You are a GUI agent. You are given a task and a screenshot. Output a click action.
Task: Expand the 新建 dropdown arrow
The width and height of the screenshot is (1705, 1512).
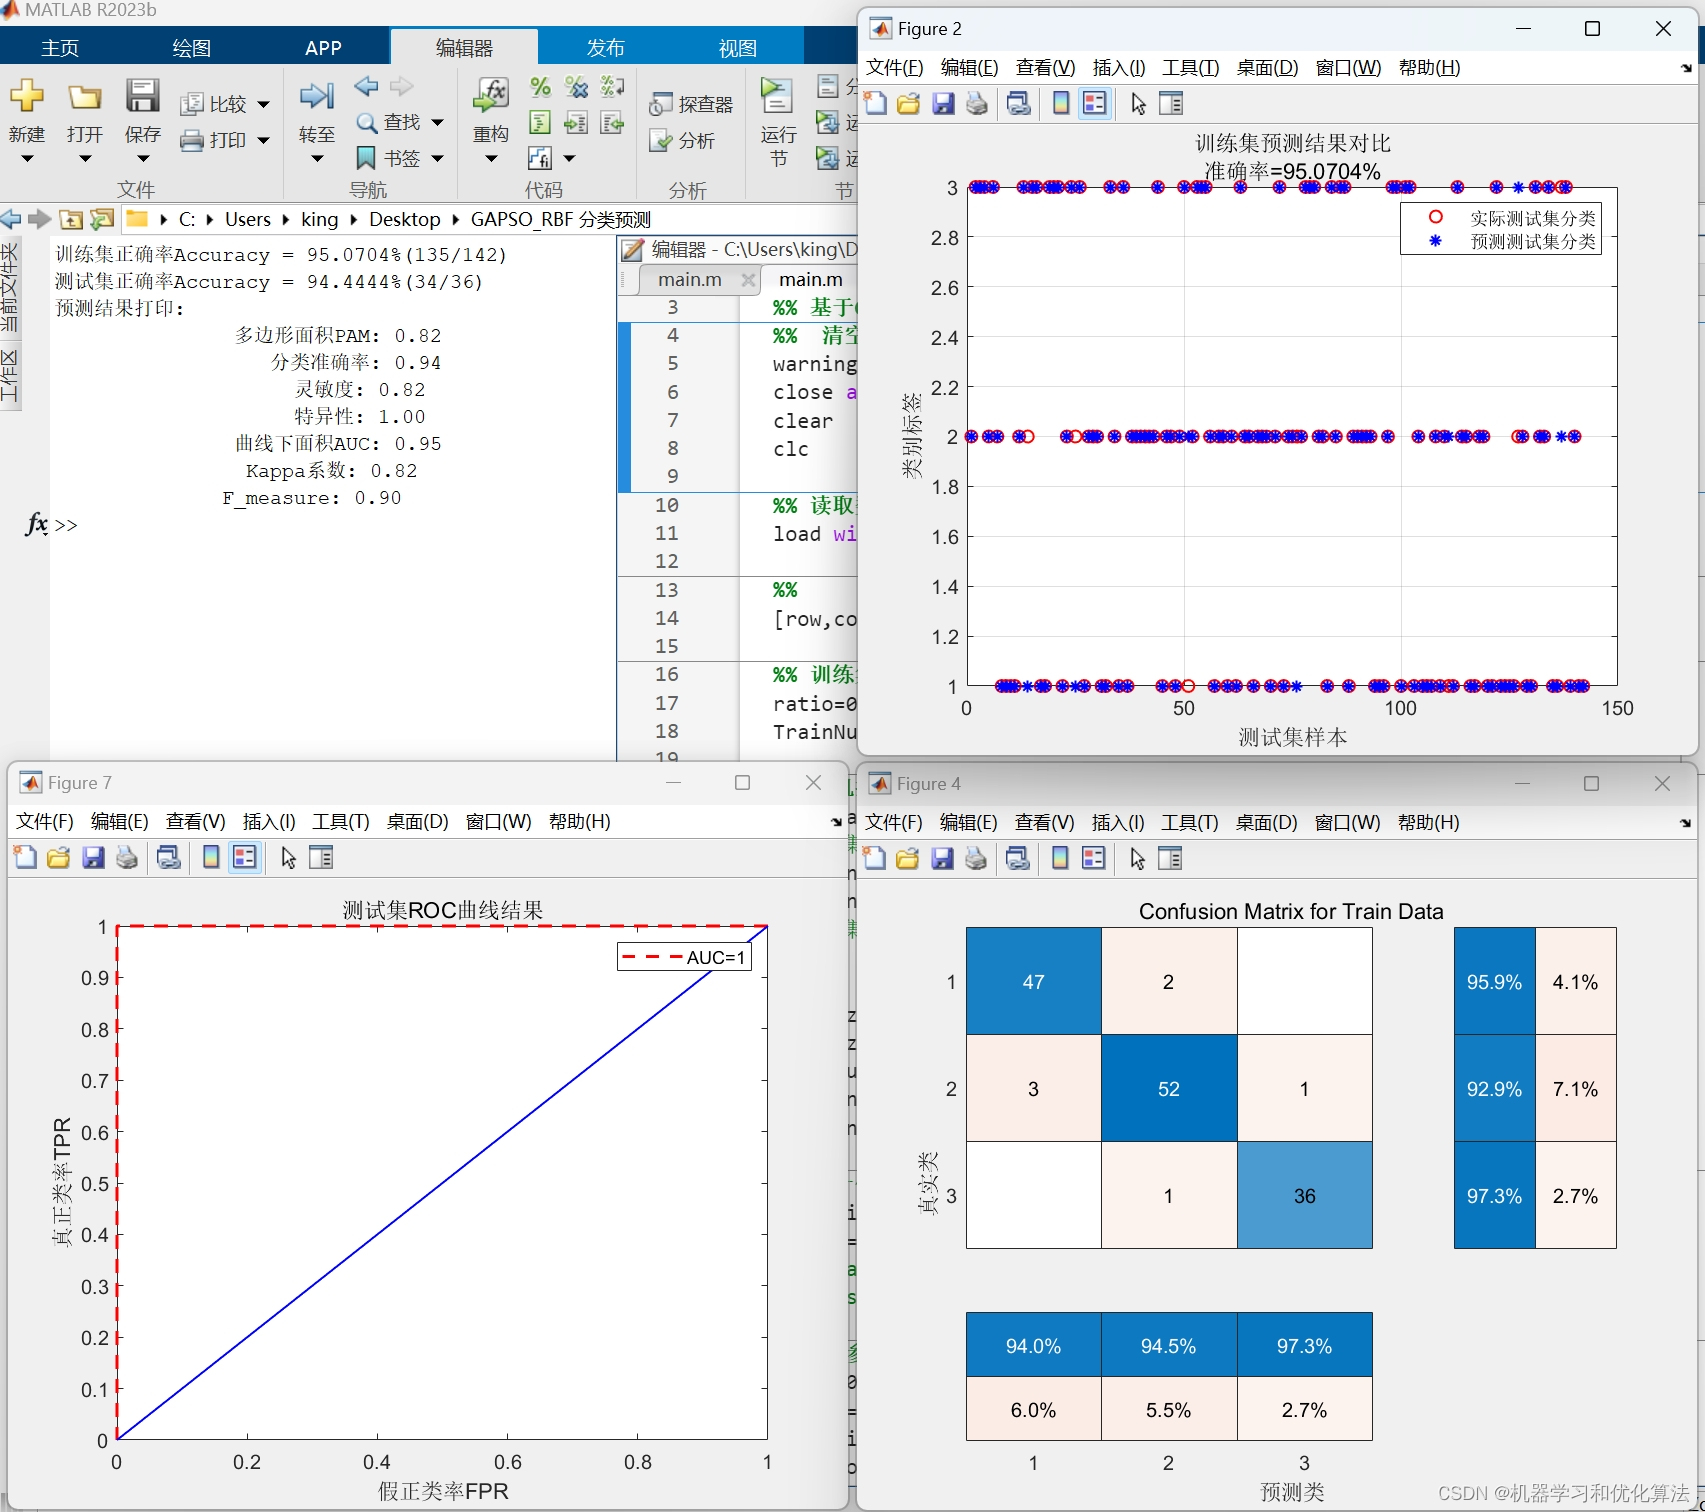[27, 158]
